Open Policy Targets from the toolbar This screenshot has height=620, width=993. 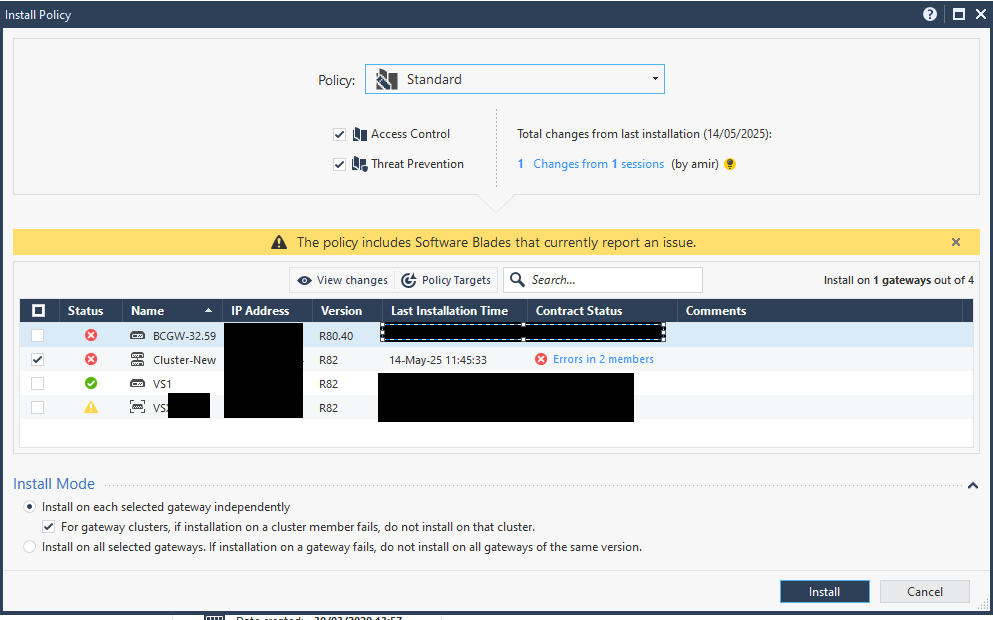pyautogui.click(x=446, y=281)
